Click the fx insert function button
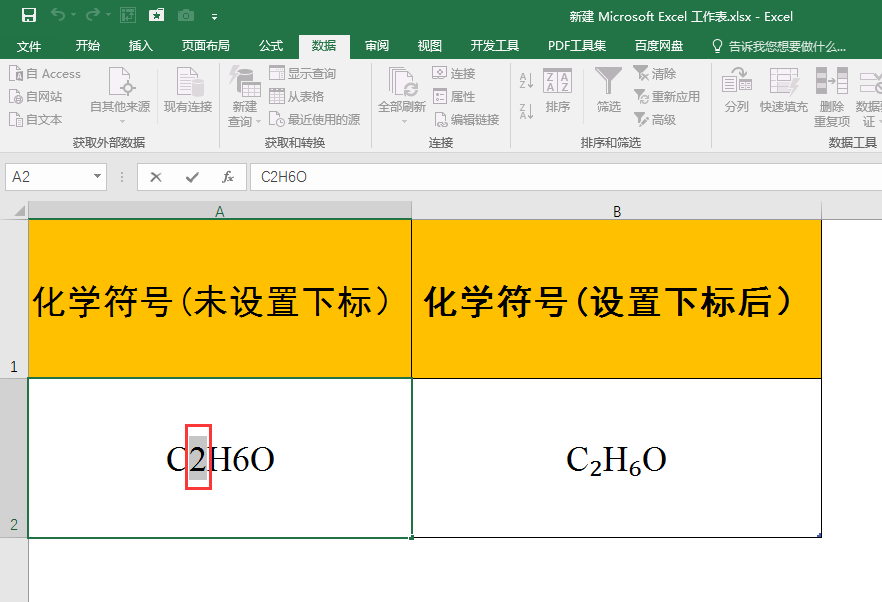This screenshot has width=882, height=602. click(227, 177)
